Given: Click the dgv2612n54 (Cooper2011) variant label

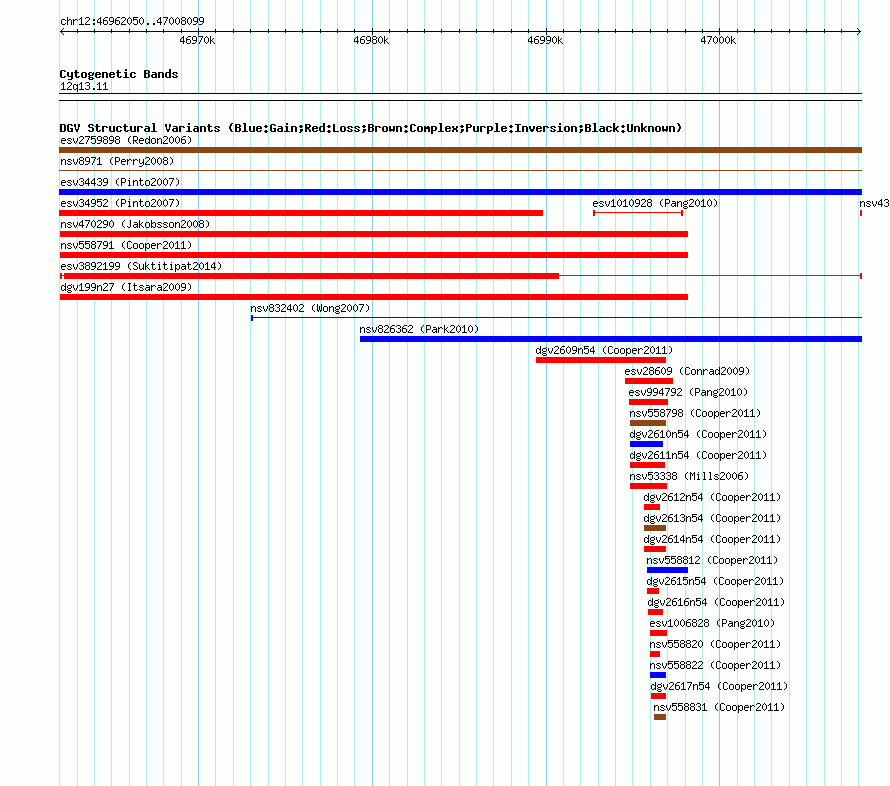Looking at the screenshot, I should pos(712,497).
